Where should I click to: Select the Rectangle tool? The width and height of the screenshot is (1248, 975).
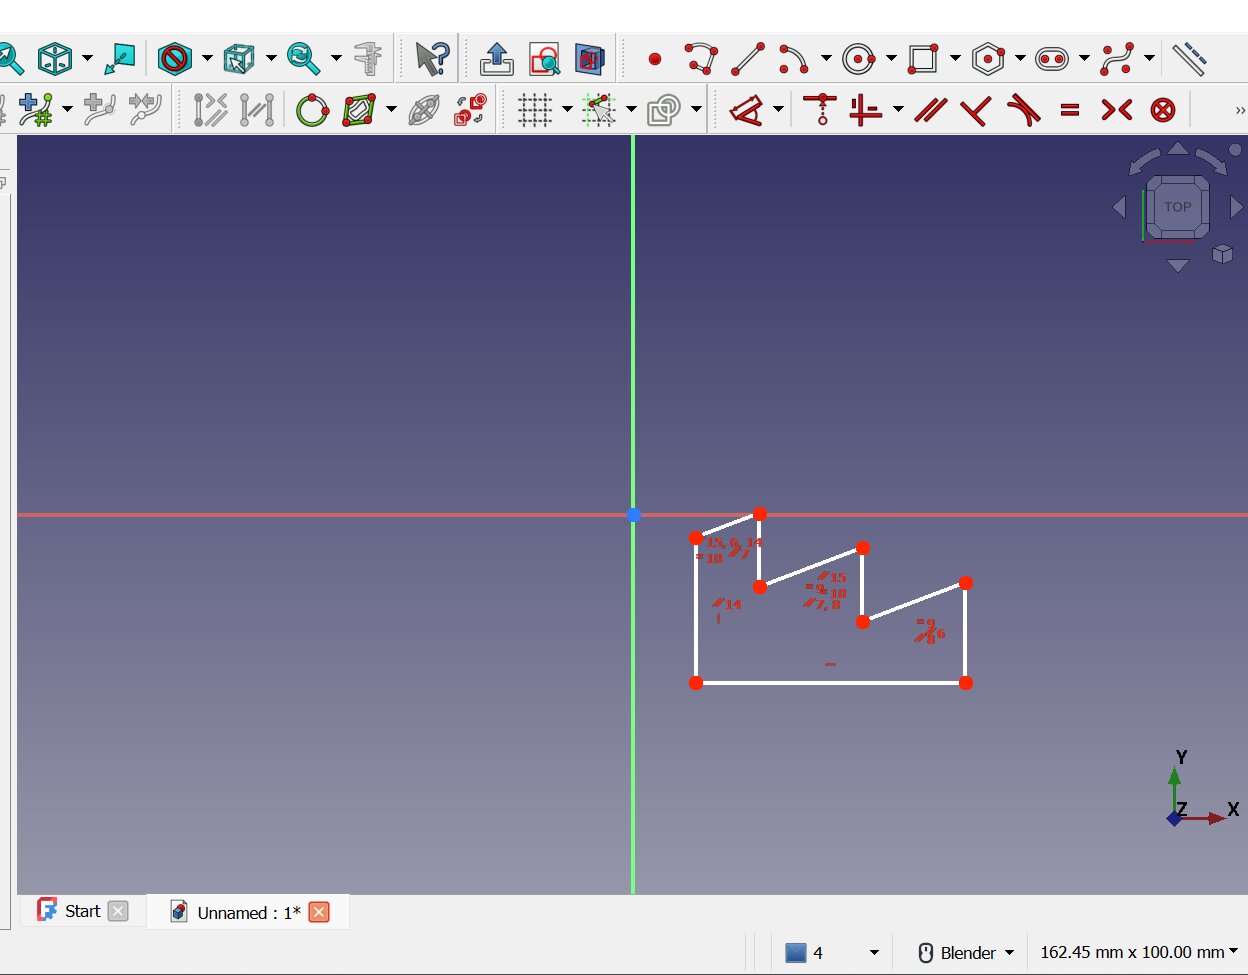click(923, 59)
